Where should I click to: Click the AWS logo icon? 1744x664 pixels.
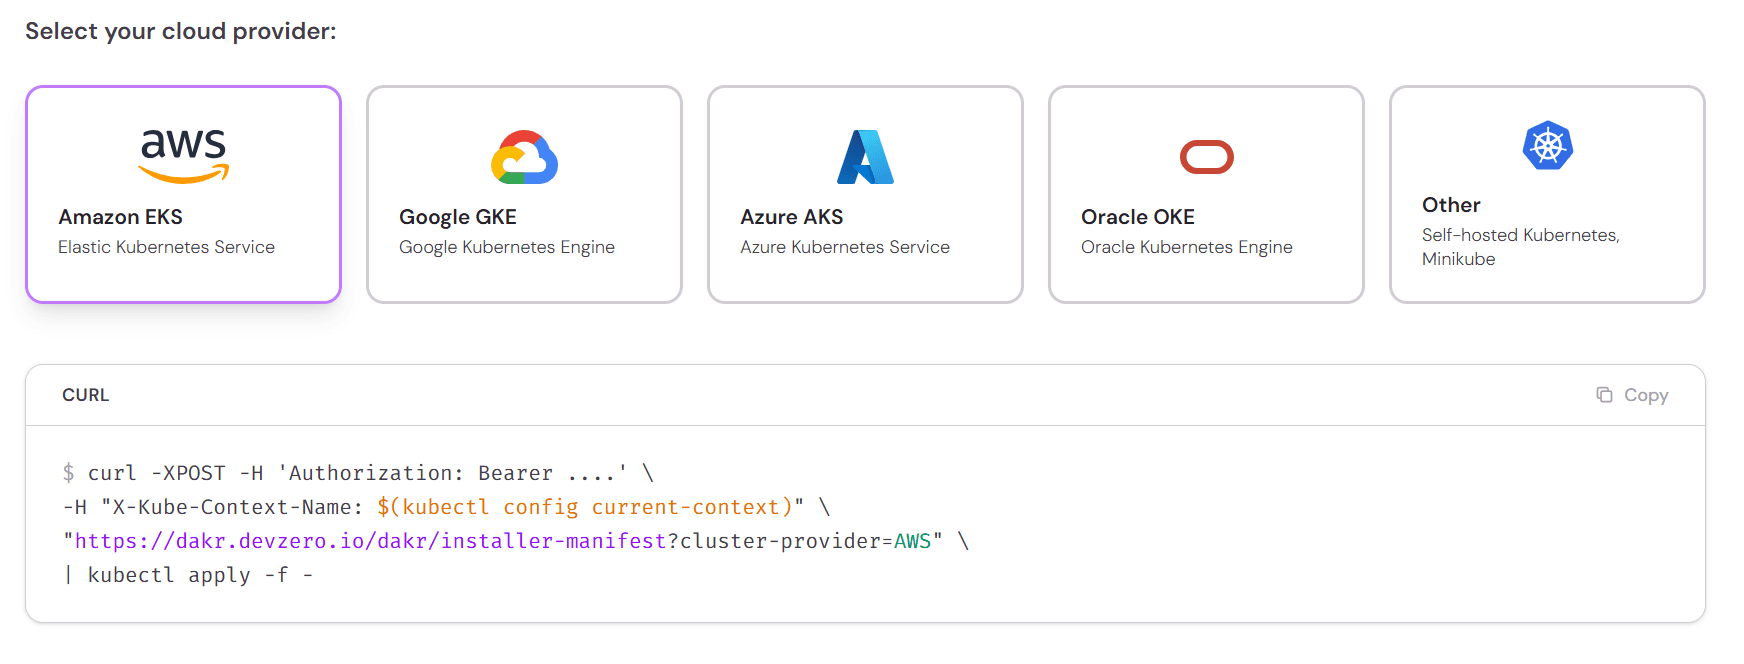tap(184, 156)
